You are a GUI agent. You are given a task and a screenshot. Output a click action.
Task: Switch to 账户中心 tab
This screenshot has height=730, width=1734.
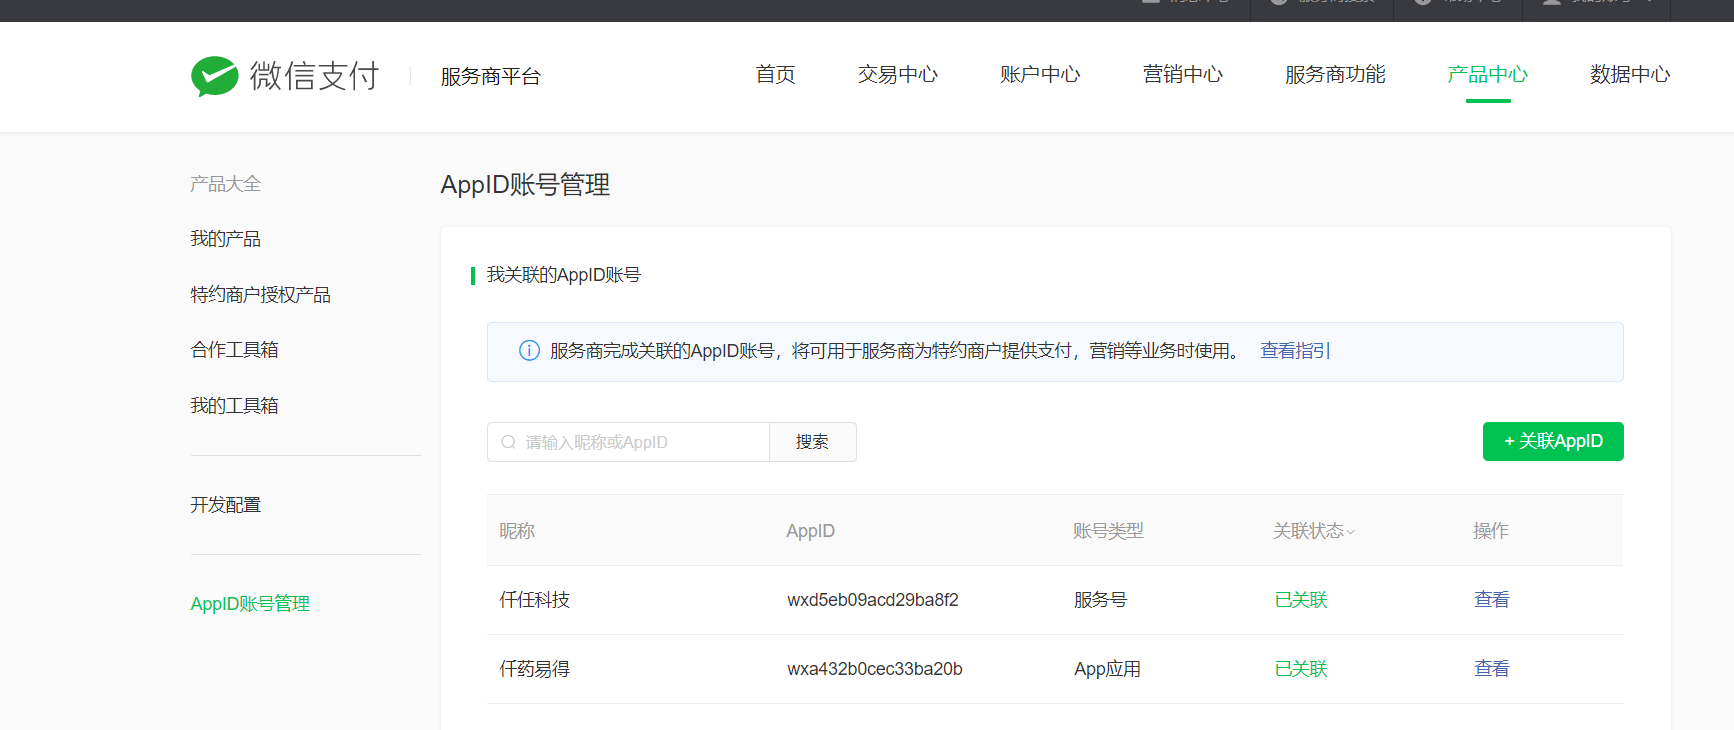[1040, 75]
